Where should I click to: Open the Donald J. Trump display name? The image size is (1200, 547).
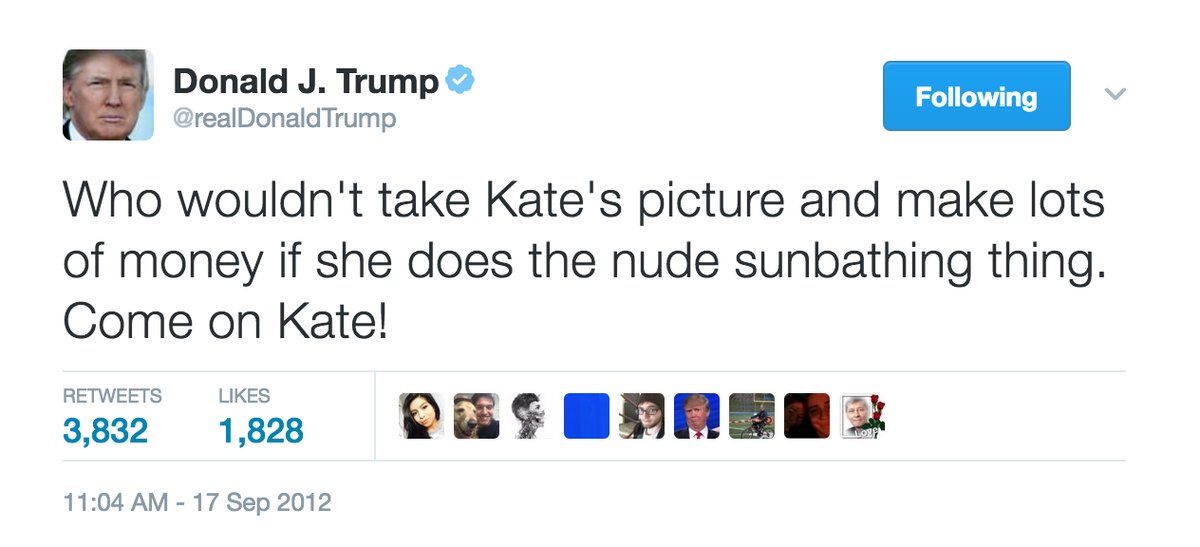[x=306, y=82]
